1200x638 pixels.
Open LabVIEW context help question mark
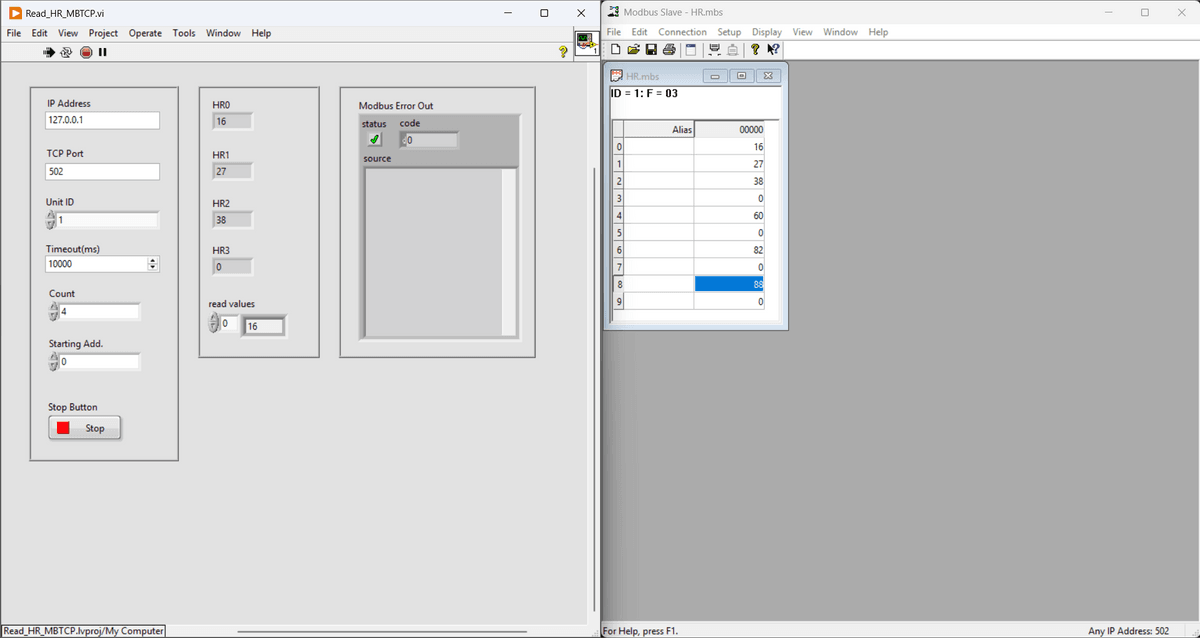[563, 52]
